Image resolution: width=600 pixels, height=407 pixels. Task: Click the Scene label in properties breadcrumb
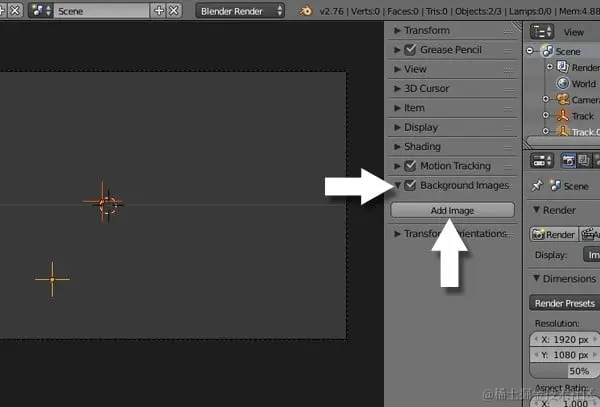point(576,186)
